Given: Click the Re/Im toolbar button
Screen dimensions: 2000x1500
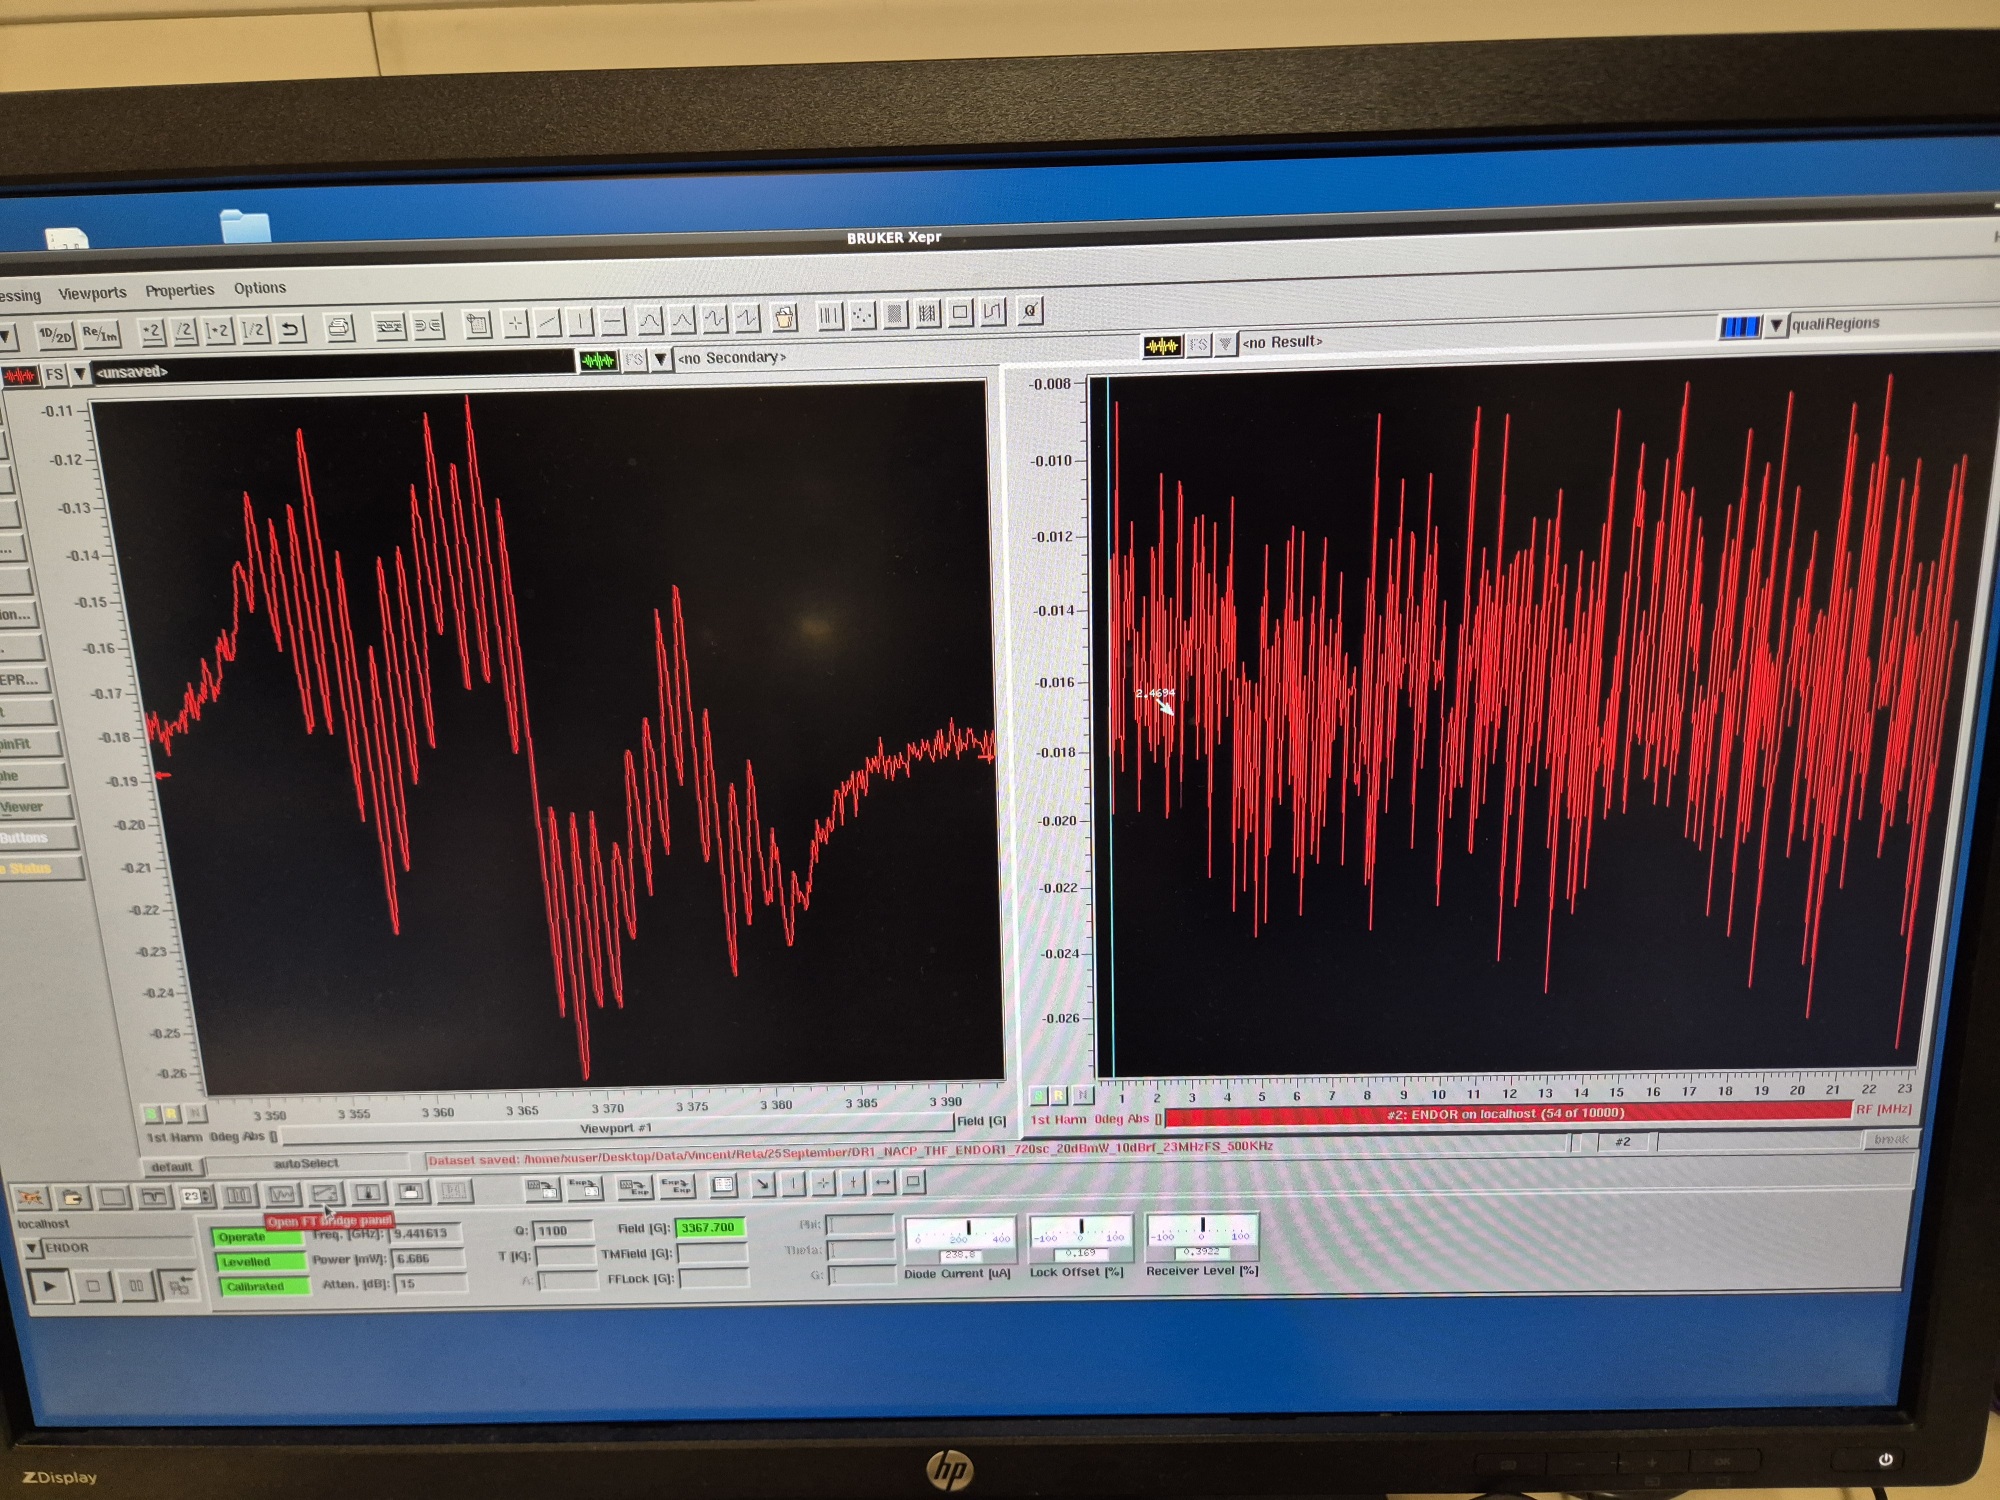Looking at the screenshot, I should 100,333.
